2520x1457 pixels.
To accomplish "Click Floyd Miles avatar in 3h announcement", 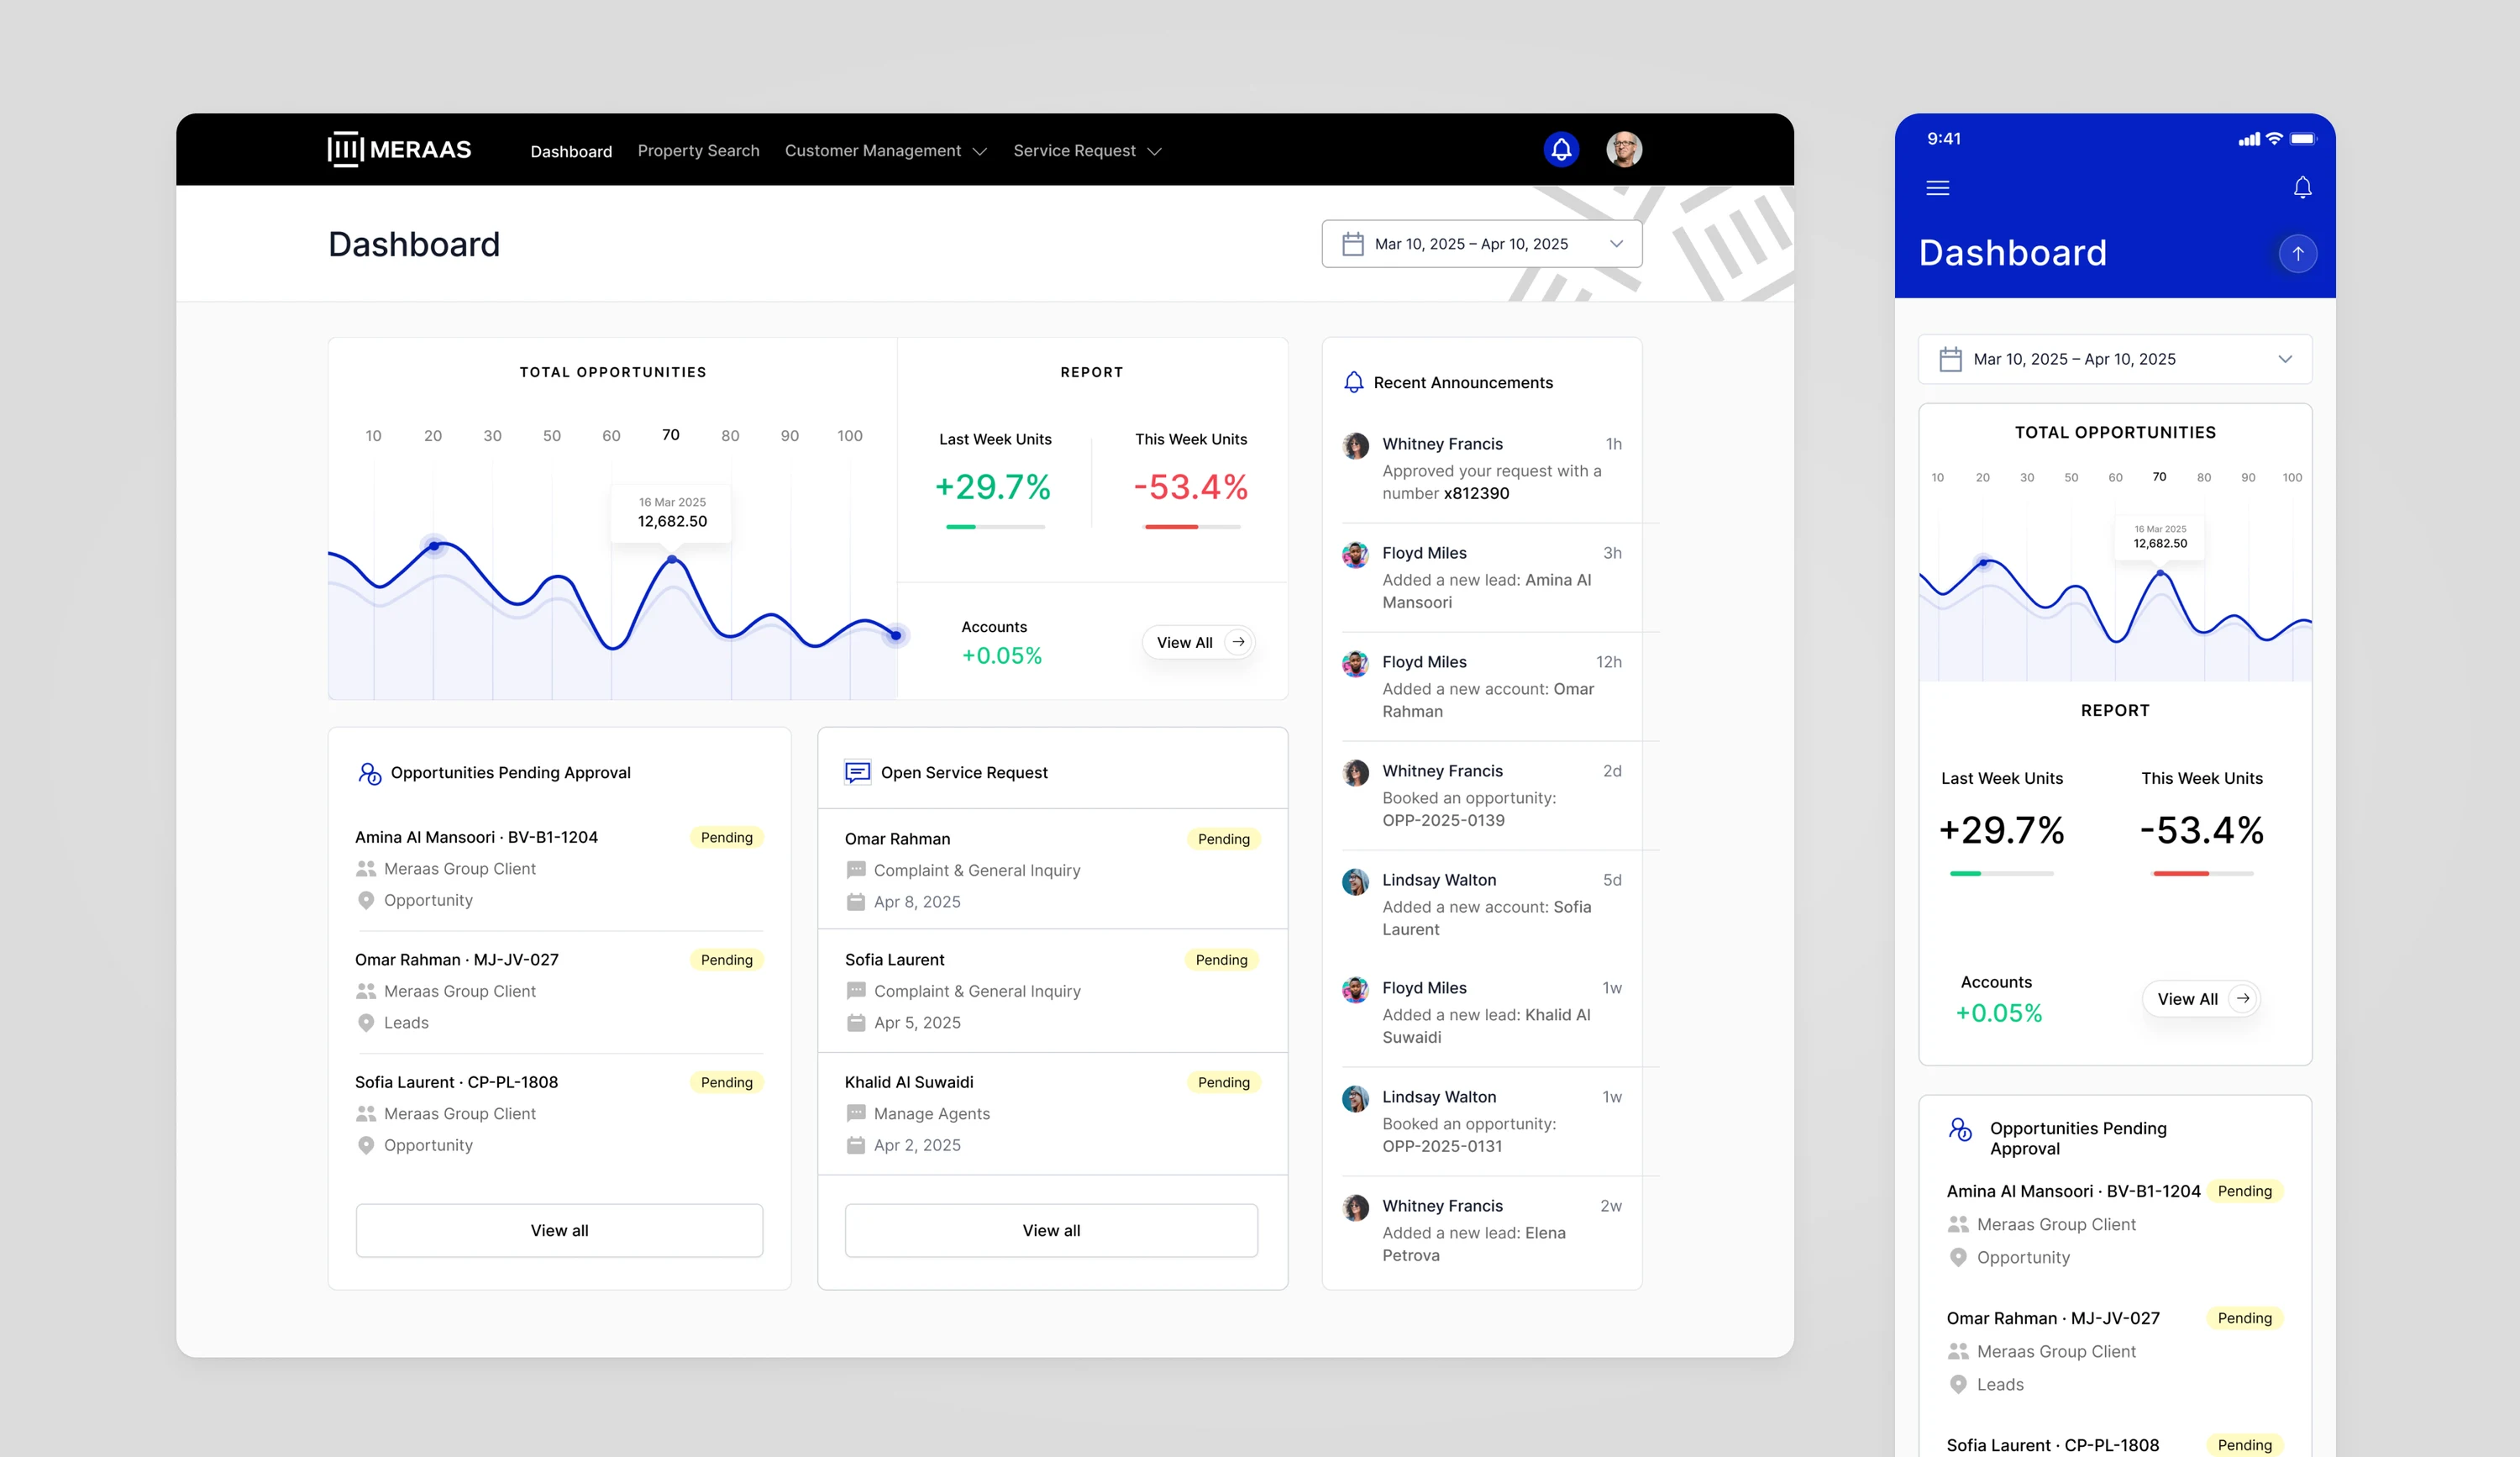I will pos(1355,555).
